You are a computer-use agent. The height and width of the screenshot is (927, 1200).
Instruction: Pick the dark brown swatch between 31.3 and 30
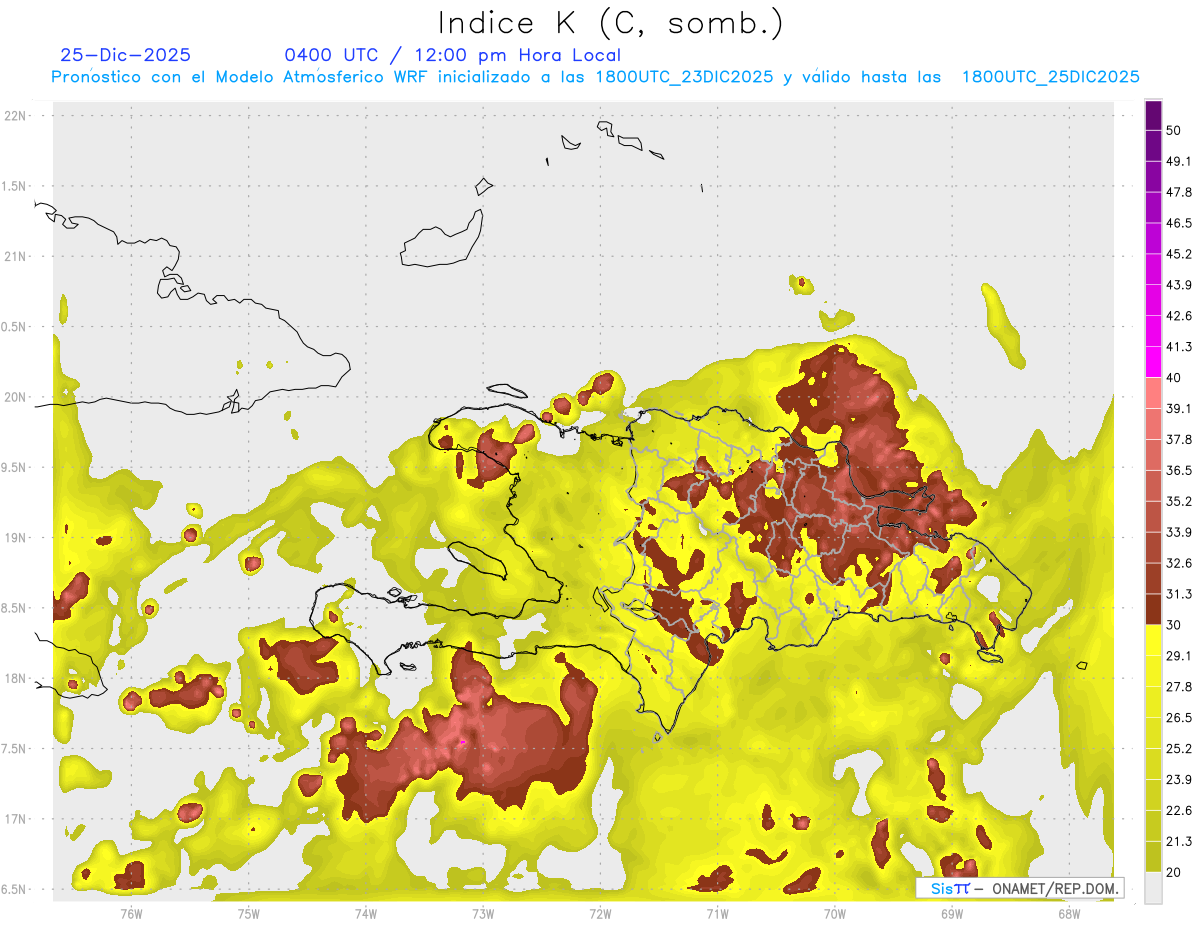click(1153, 609)
